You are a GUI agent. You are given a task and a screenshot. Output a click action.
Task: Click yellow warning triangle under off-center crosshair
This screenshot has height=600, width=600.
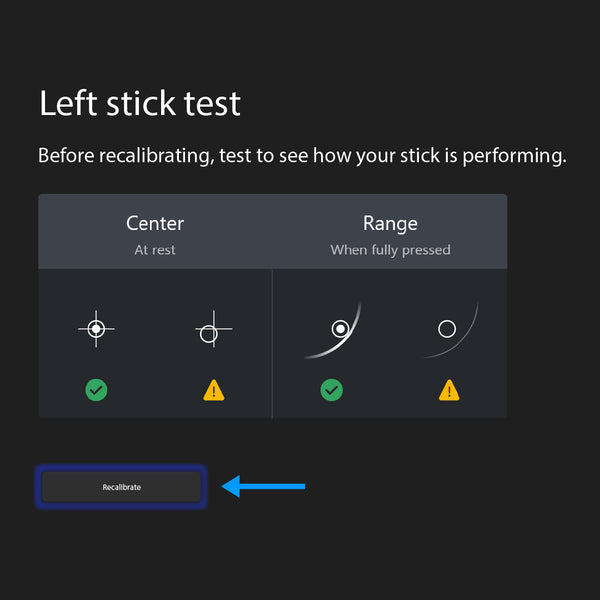pyautogui.click(x=214, y=390)
